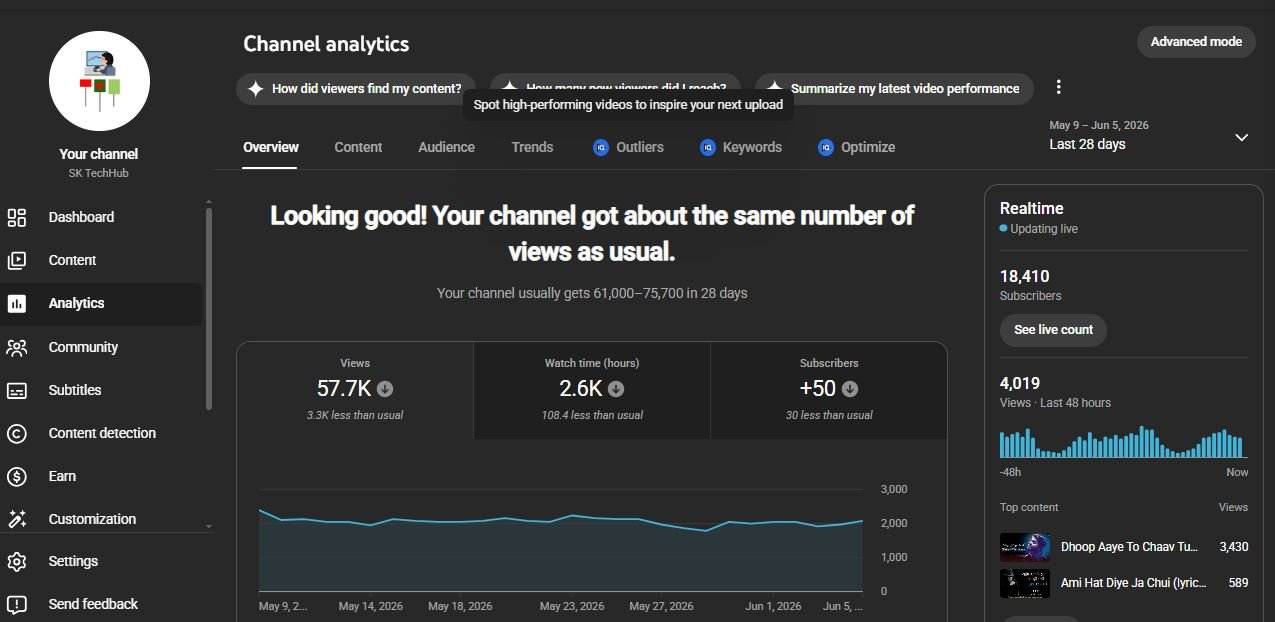This screenshot has width=1275, height=622.
Task: Open Dashboard in the sidebar
Action: [102, 217]
